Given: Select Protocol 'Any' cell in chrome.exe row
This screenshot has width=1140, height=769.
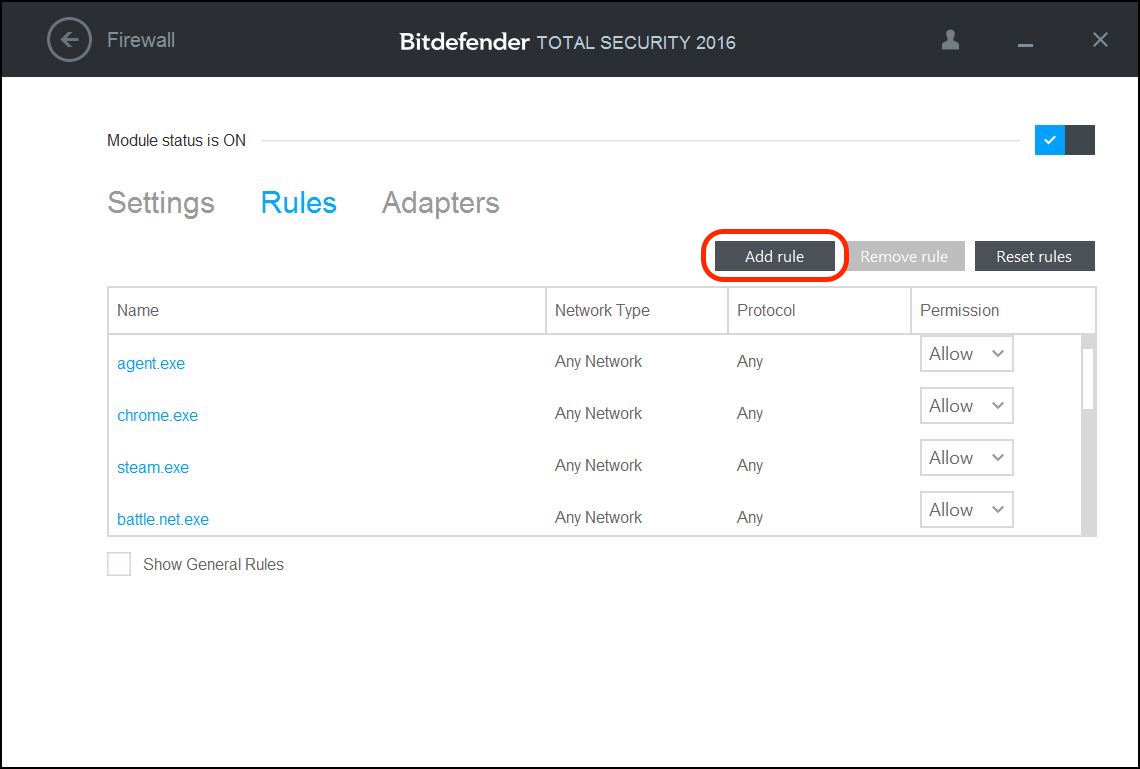Looking at the screenshot, I should point(750,414).
